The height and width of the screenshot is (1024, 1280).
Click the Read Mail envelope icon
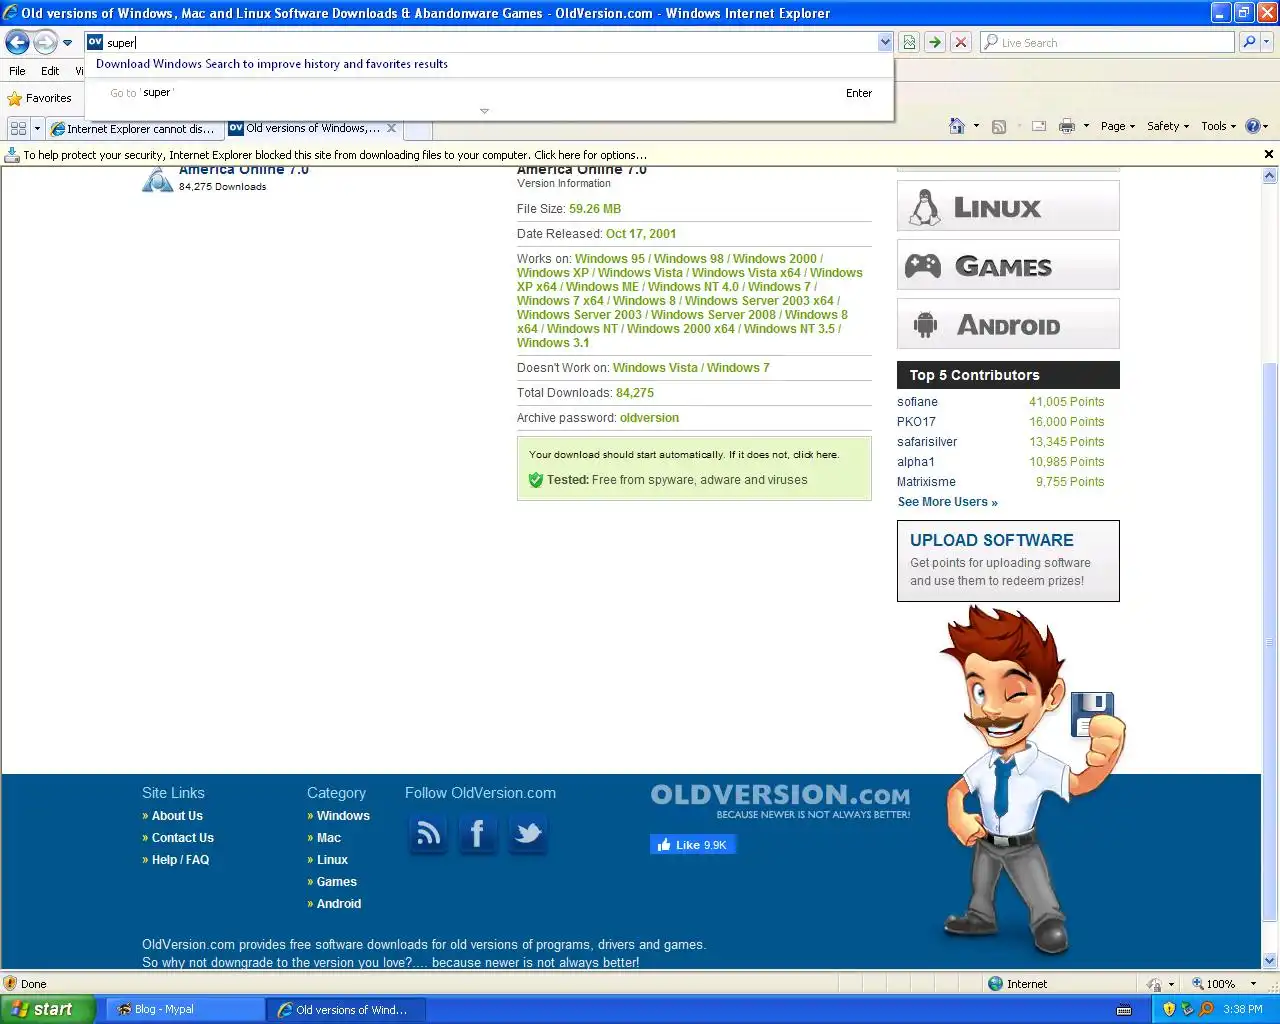[x=1039, y=126]
